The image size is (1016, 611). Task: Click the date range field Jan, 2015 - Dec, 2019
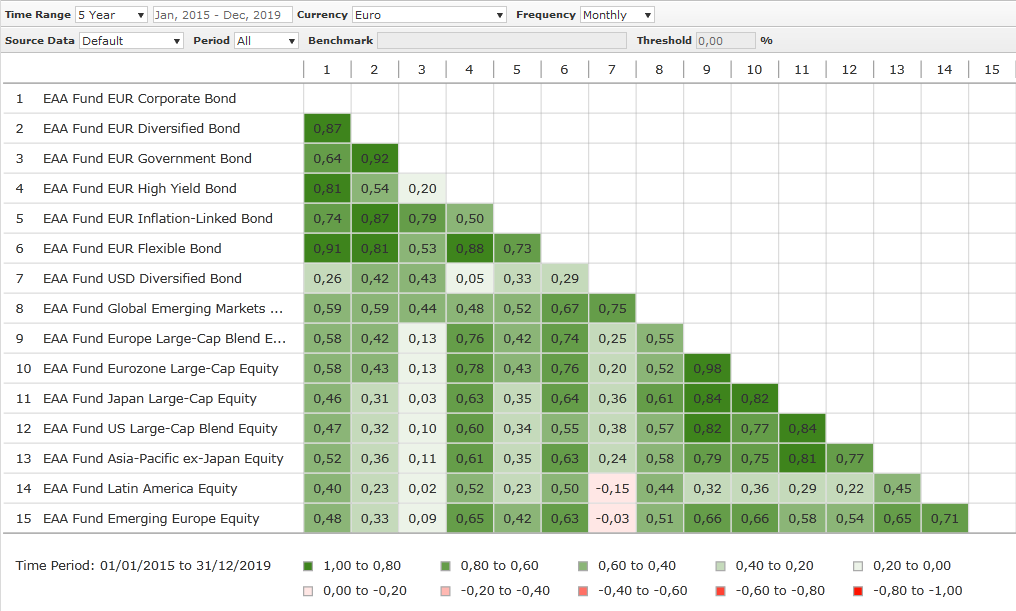click(x=223, y=15)
